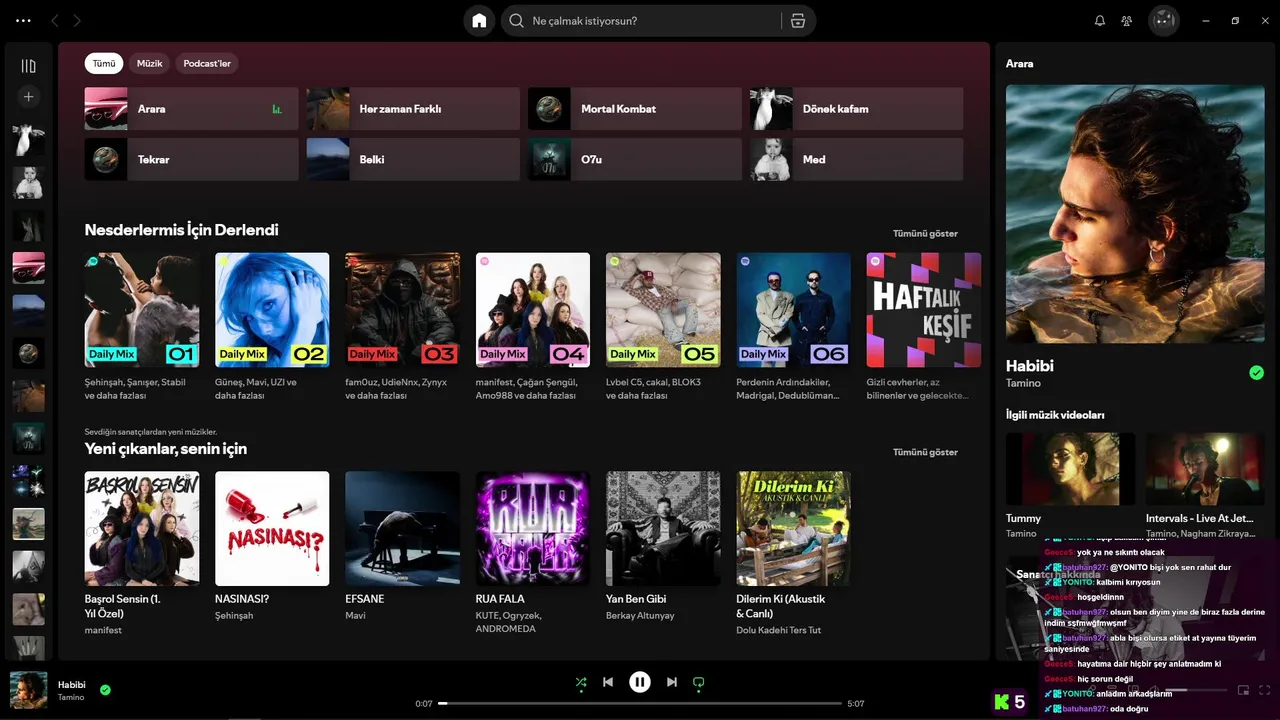Open RUA FALA album cover

pos(533,528)
